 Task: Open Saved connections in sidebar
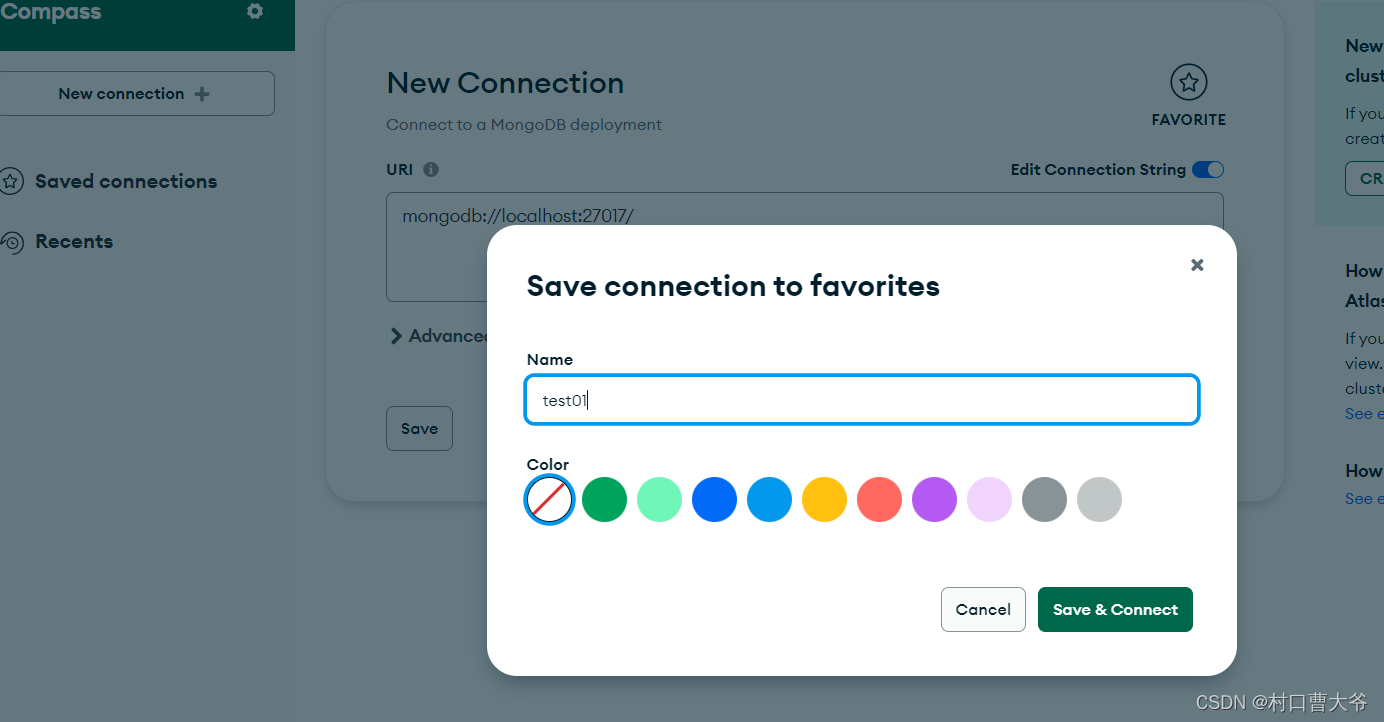(x=126, y=181)
